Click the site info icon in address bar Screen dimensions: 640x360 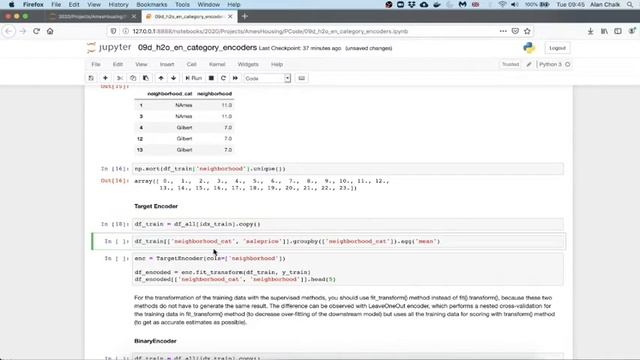pos(126,31)
